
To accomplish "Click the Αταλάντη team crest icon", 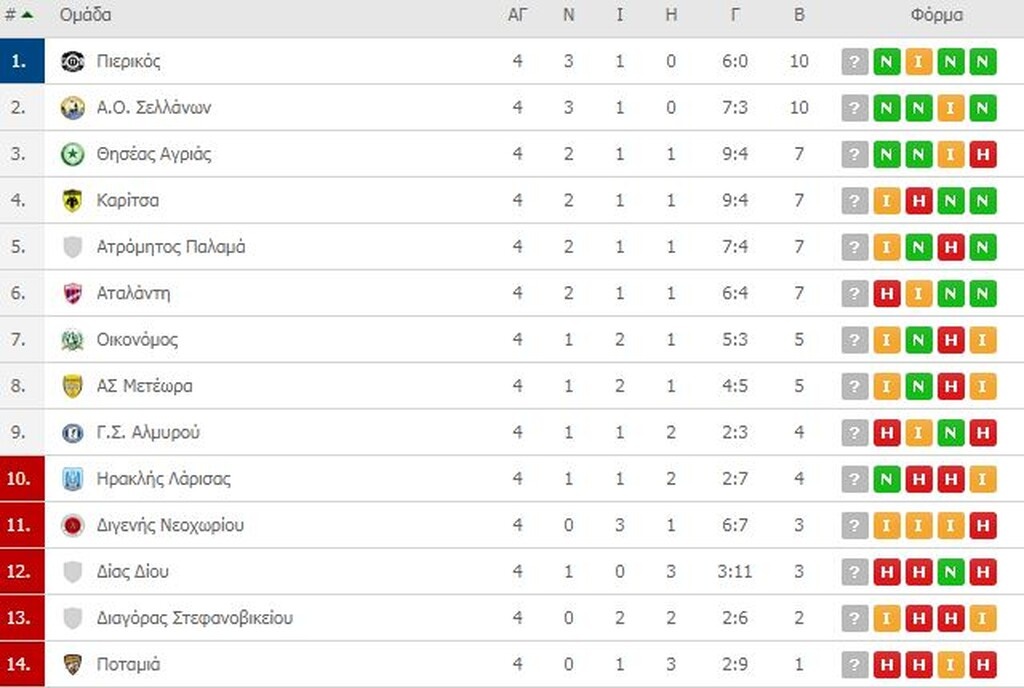I will tap(72, 293).
